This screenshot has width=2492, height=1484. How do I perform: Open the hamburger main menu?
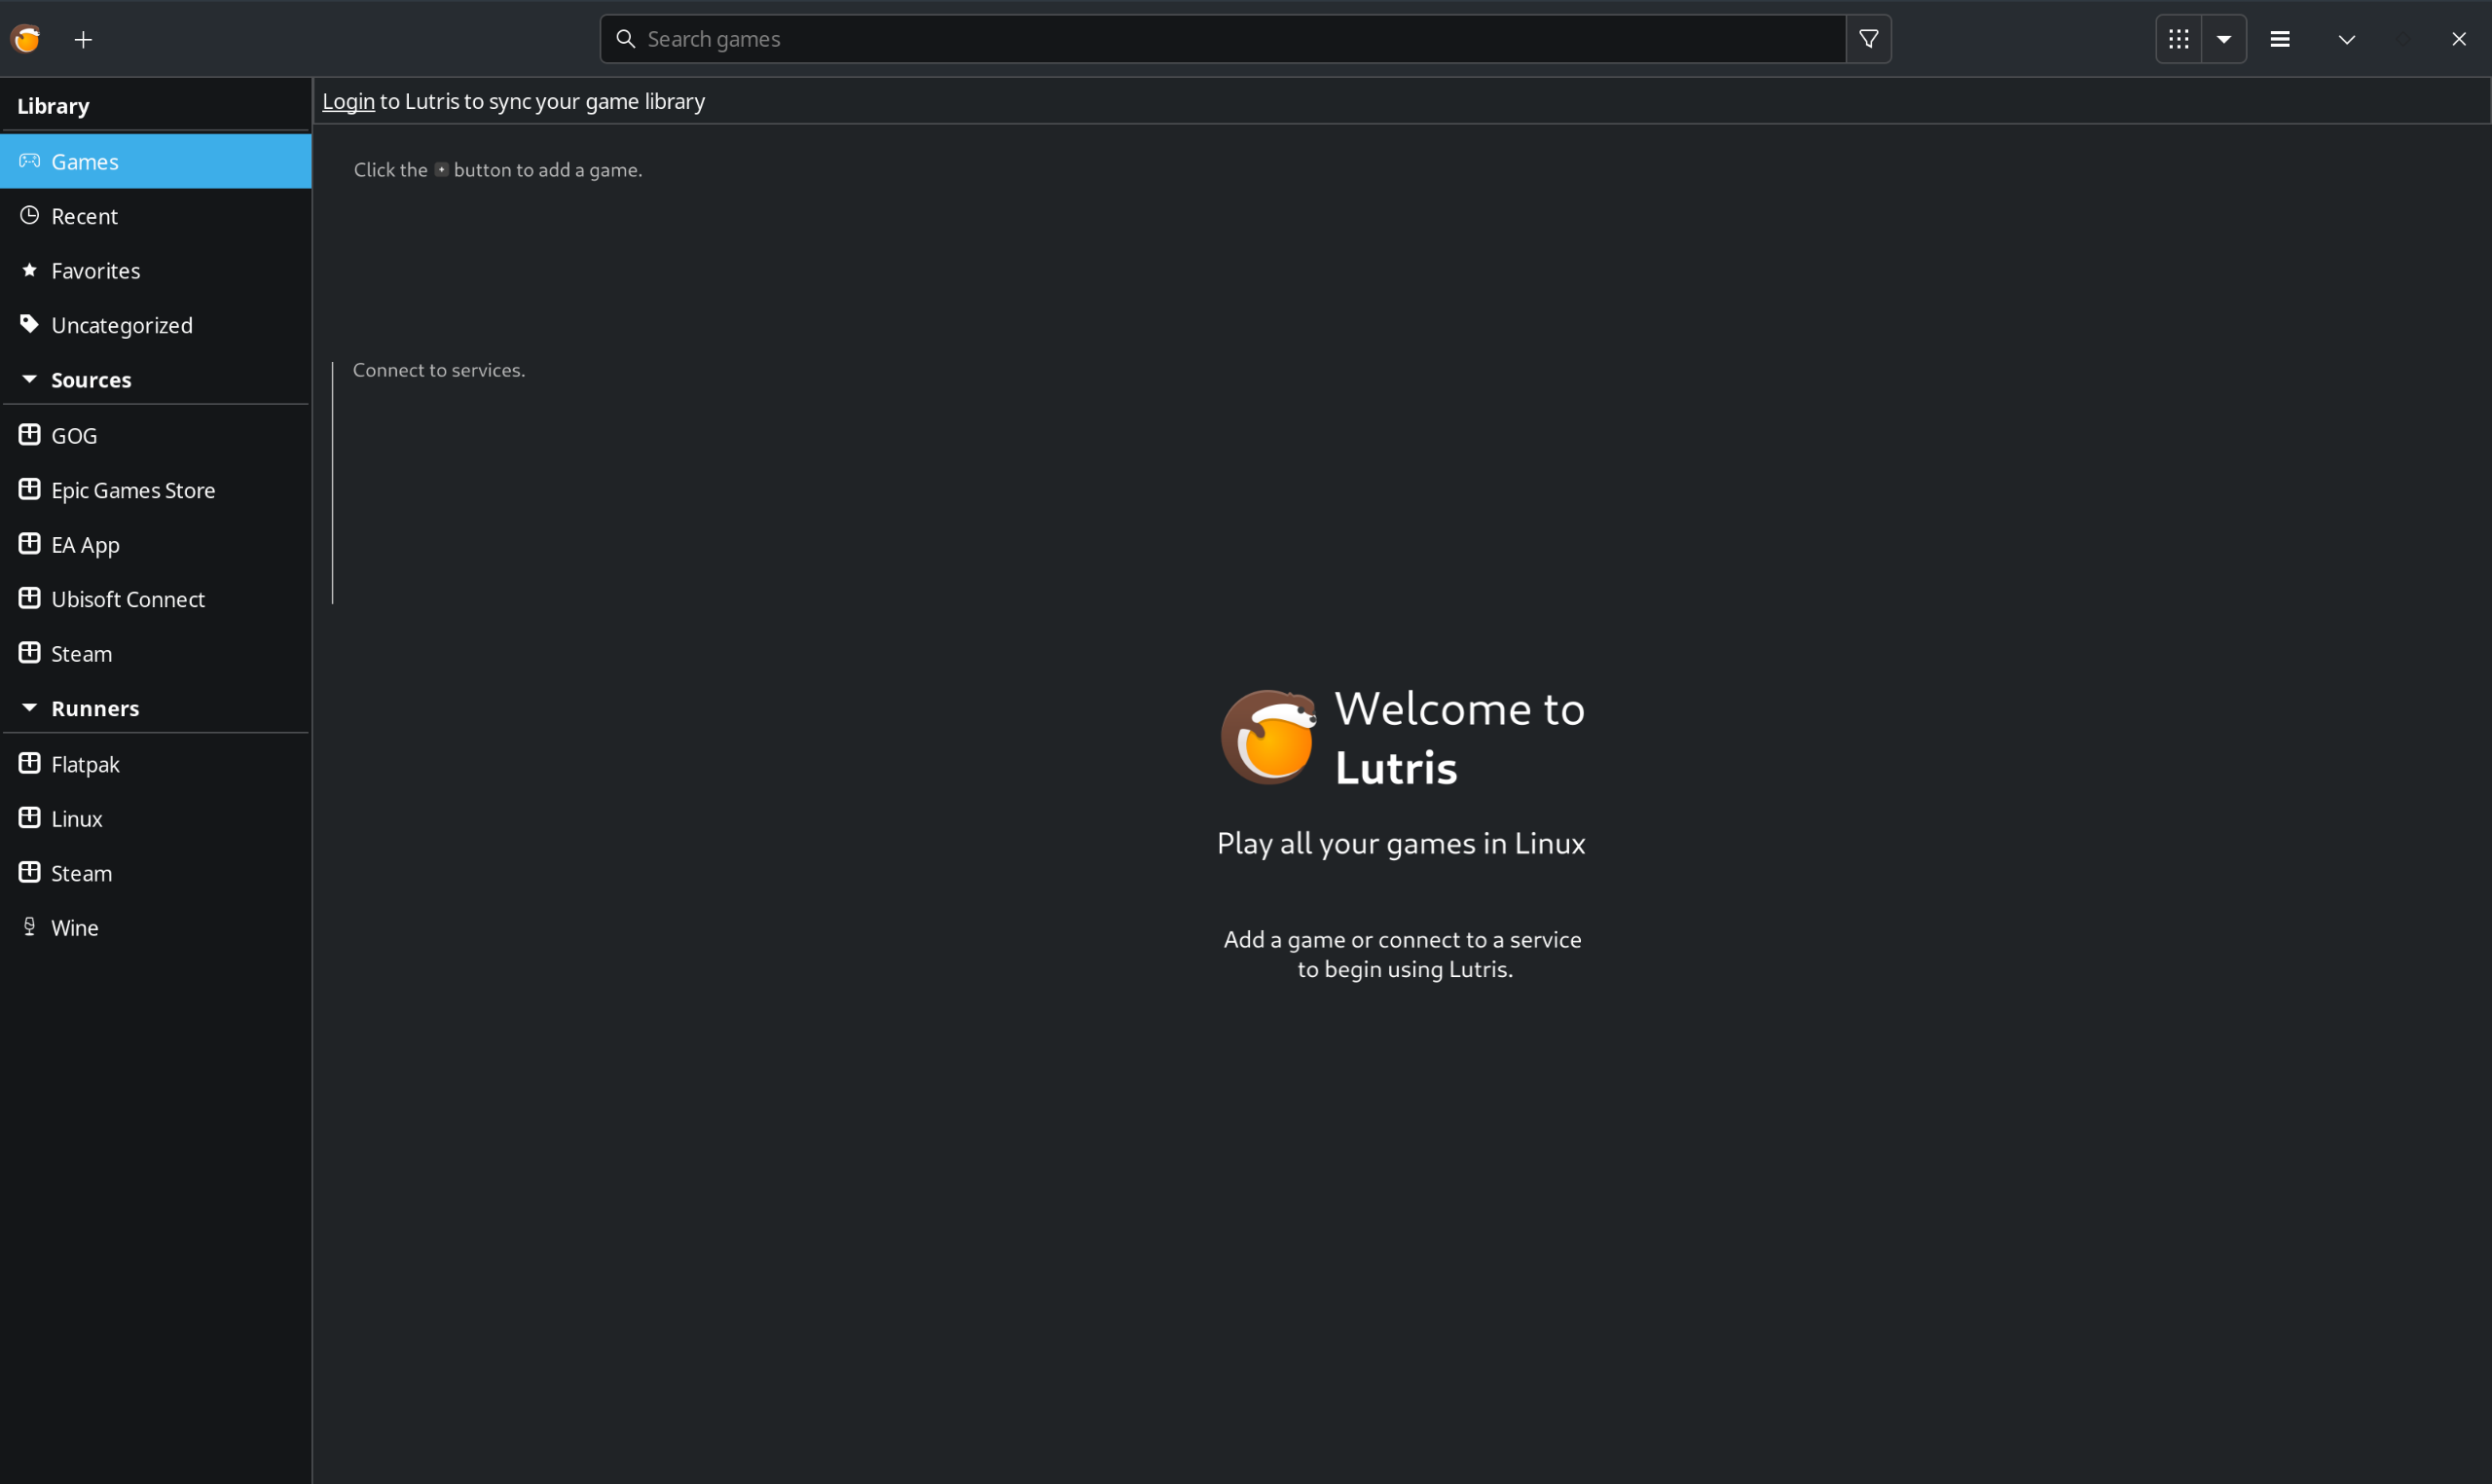pyautogui.click(x=2280, y=39)
